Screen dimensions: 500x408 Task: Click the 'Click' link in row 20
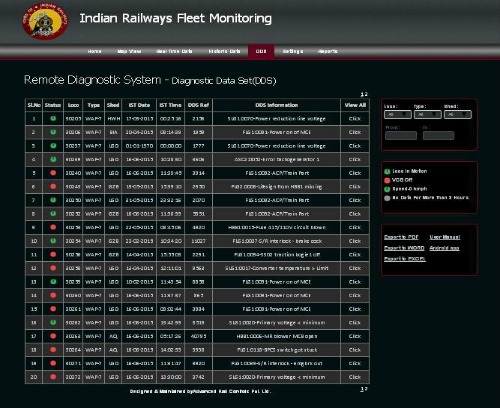[x=355, y=377]
